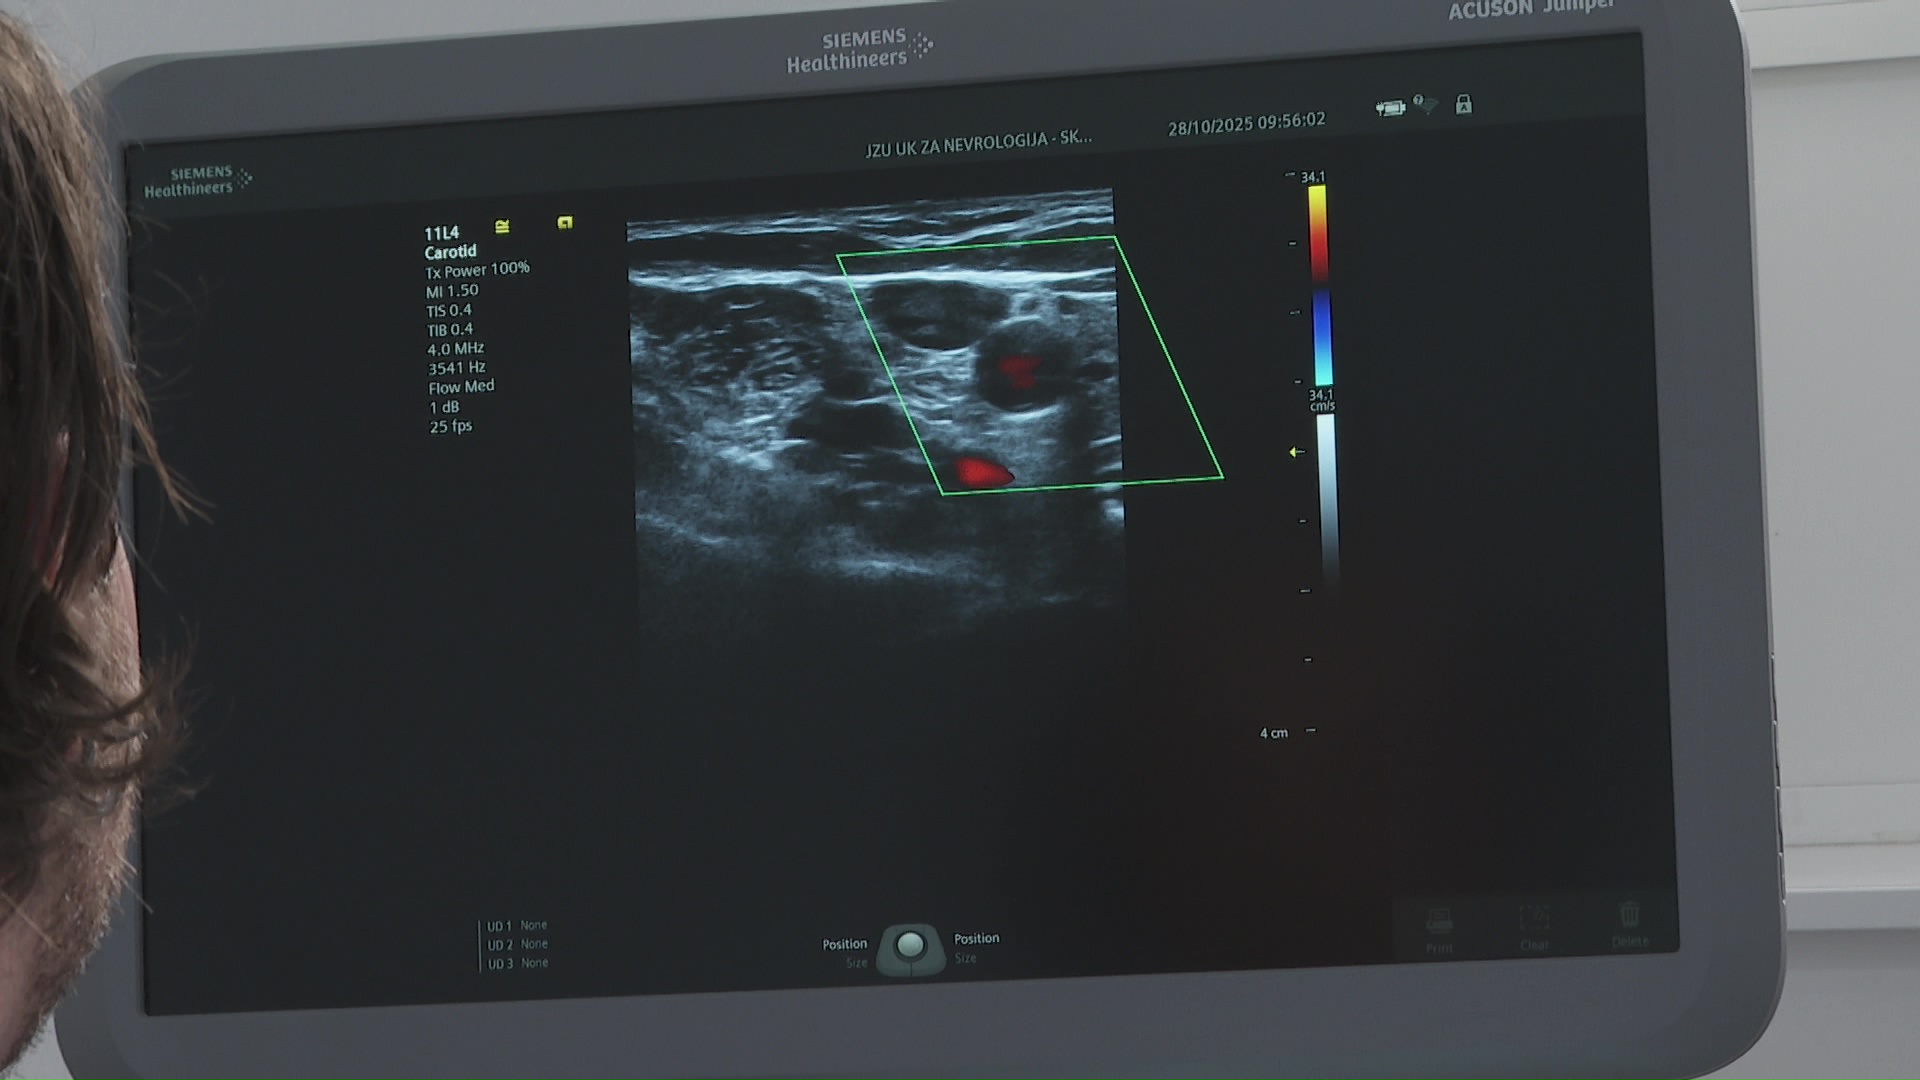Click the trackball indicator icon
The height and width of the screenshot is (1080, 1920).
pos(910,946)
